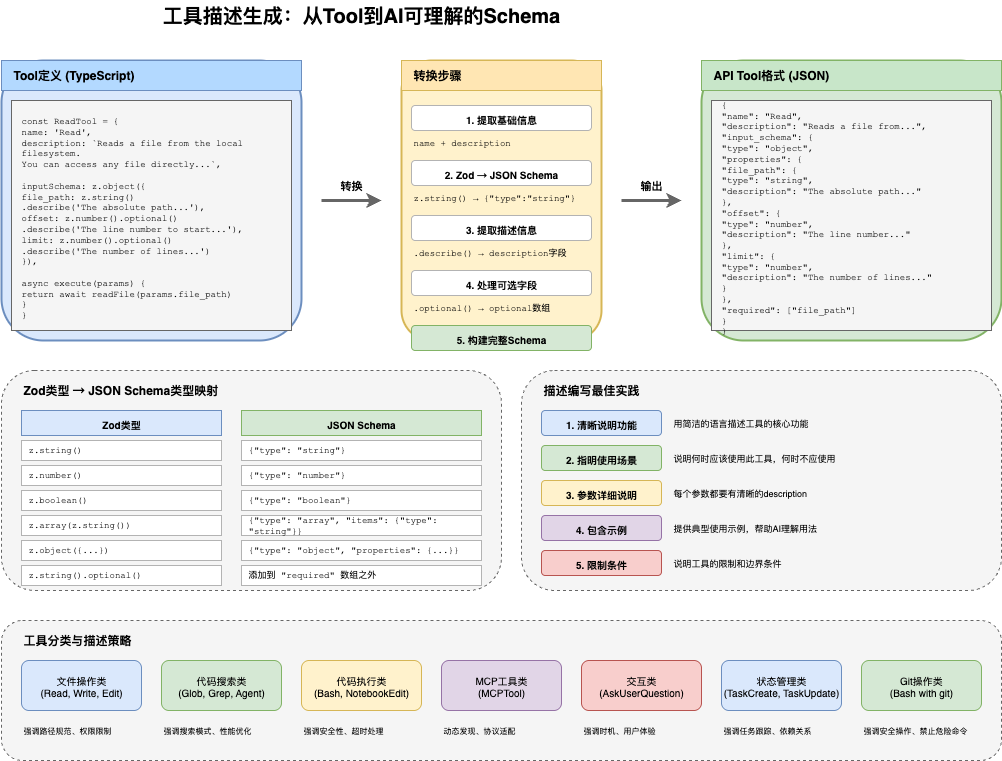The height and width of the screenshot is (761, 1002).
Task: Click the 'Tool定义 (TypeScript)' header
Action: 151,75
